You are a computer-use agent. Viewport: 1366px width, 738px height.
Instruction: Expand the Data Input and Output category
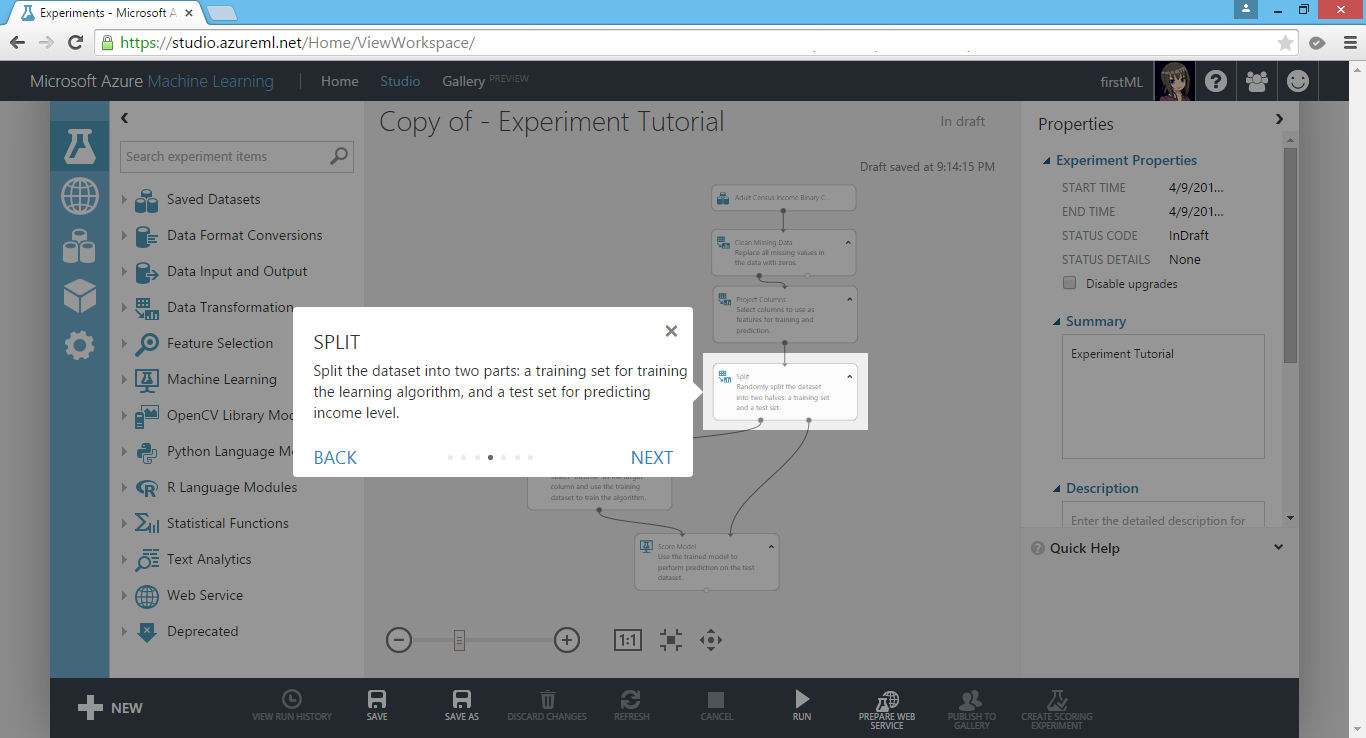(x=125, y=271)
